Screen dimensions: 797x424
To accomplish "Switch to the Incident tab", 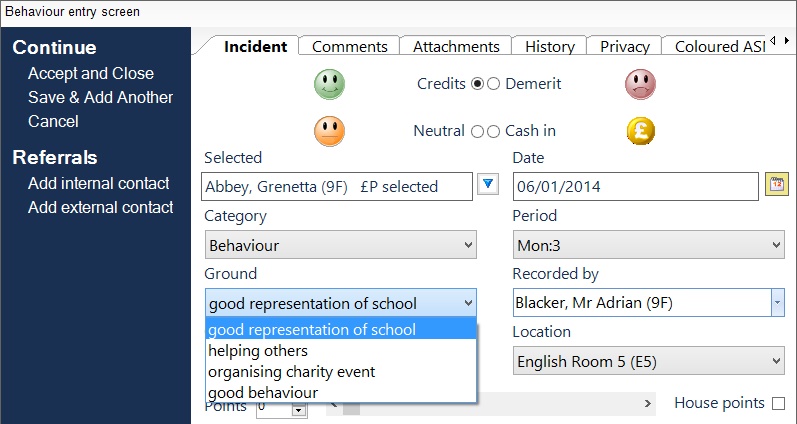I will point(255,46).
